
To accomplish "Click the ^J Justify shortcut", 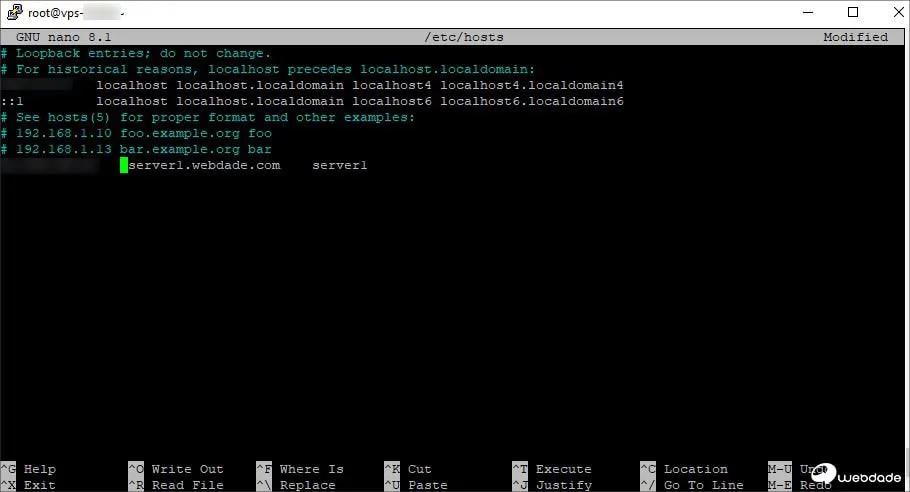I will tap(551, 485).
